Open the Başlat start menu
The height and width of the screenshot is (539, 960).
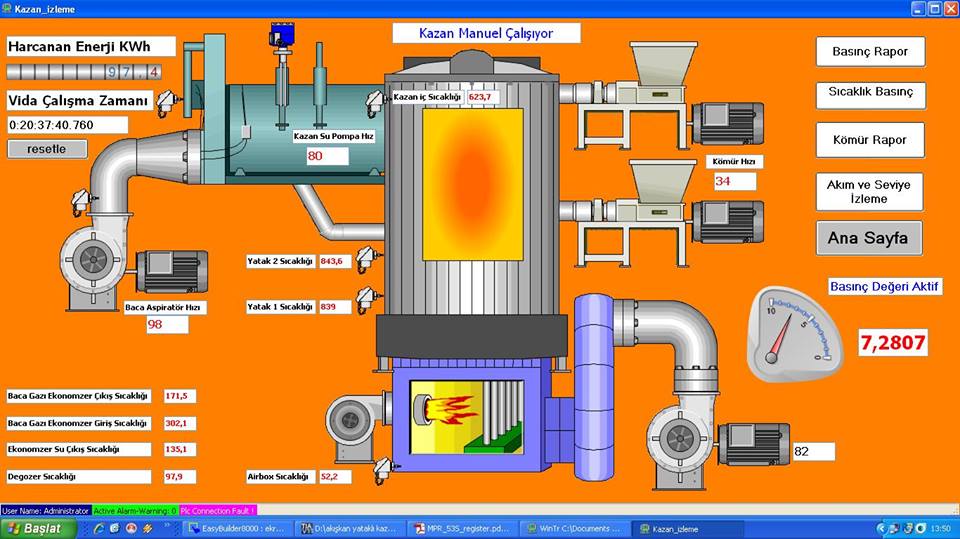tap(34, 528)
